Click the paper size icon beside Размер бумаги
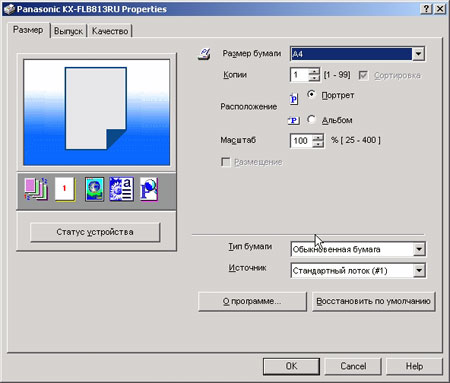Viewport: 450px width, 383px height. (x=204, y=54)
